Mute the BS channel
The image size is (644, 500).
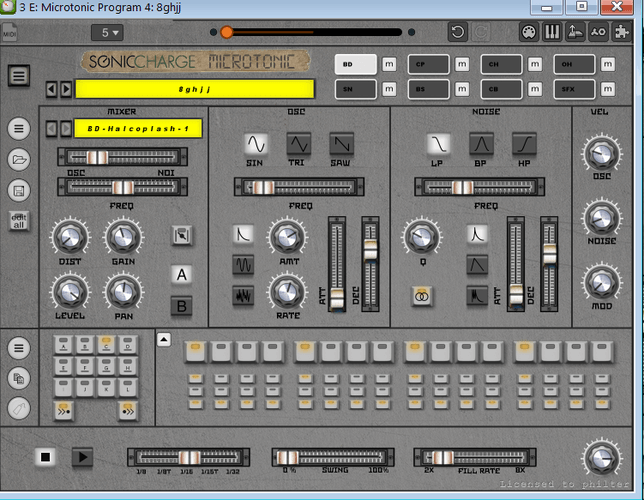462,89
